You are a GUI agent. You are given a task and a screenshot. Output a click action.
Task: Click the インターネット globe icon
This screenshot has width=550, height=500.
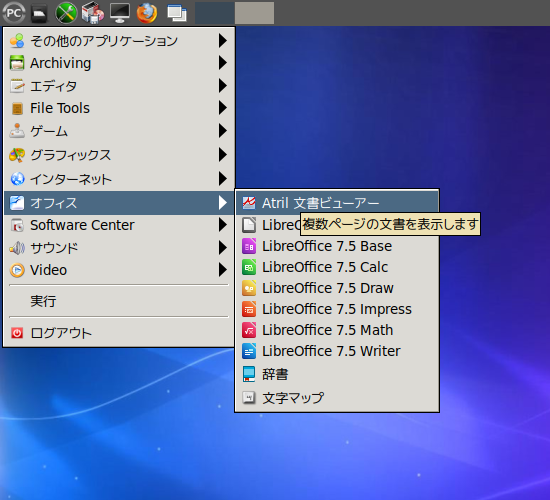(17, 179)
